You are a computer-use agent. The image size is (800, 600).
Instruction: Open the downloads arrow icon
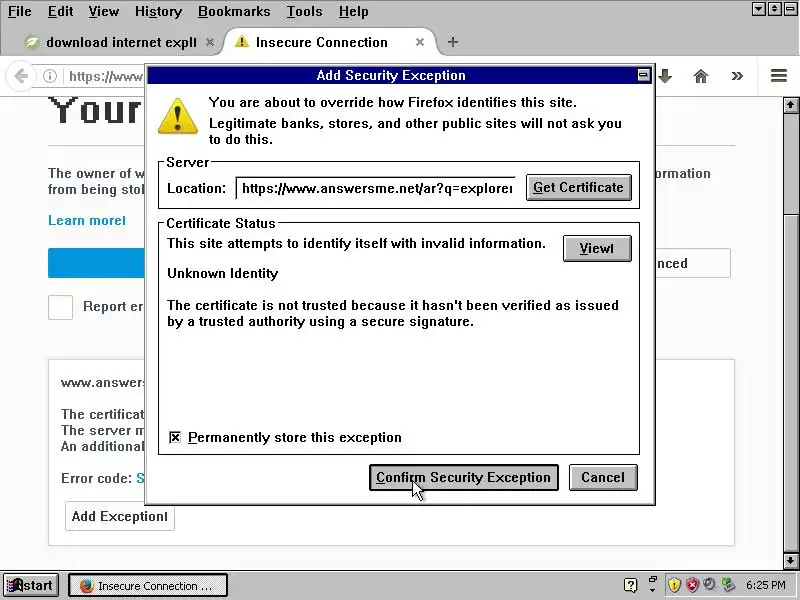665,76
